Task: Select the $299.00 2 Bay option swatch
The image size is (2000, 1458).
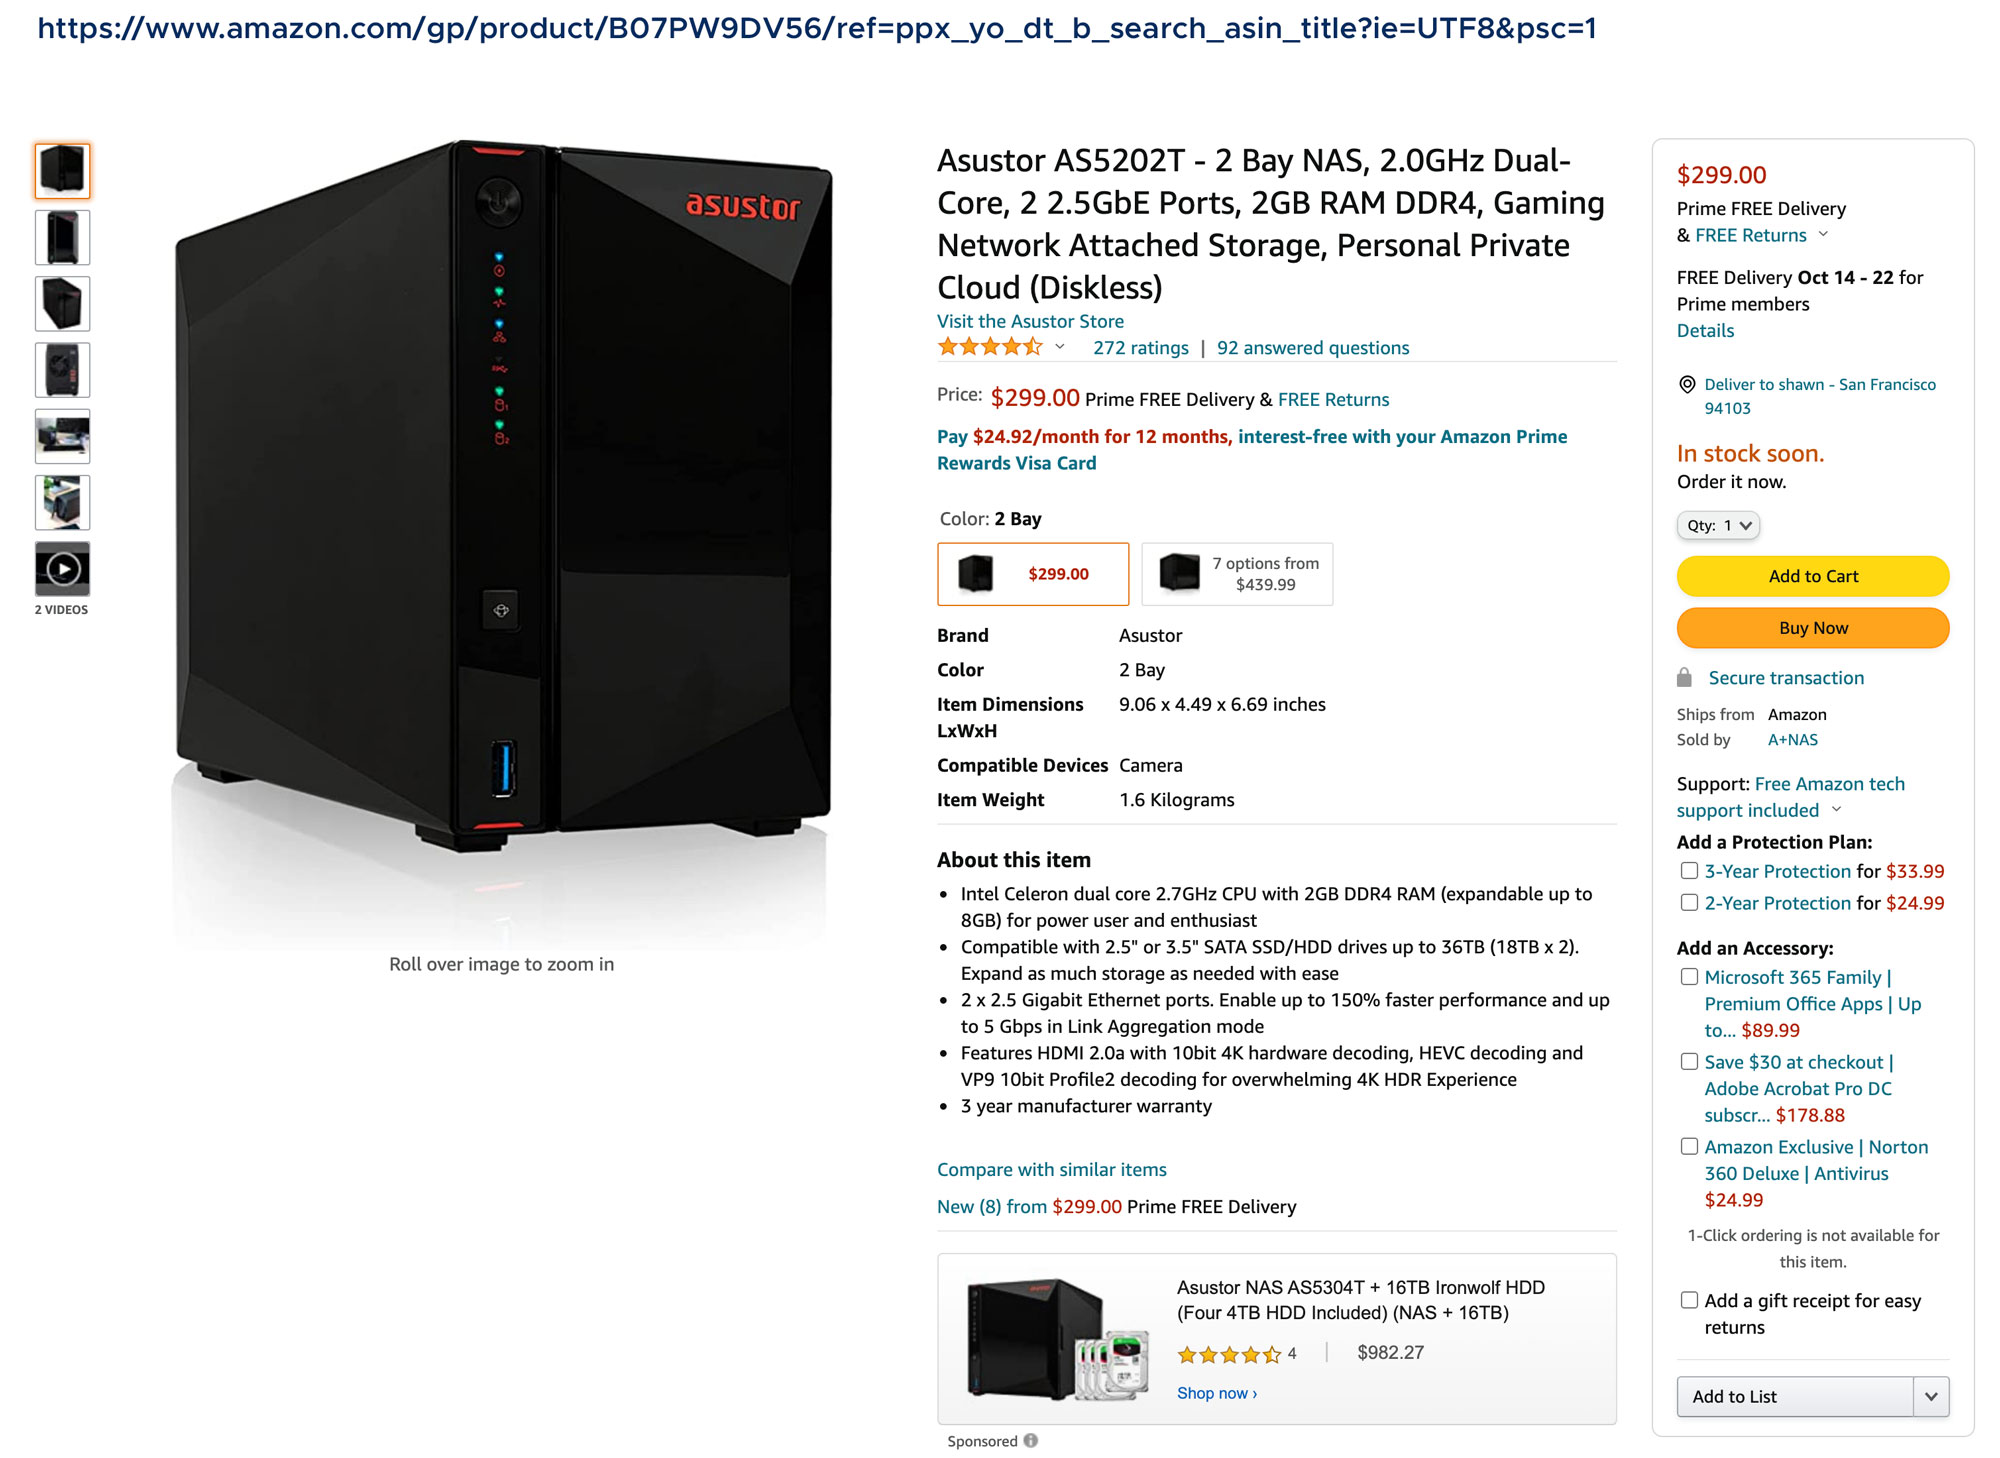Action: [x=1033, y=574]
